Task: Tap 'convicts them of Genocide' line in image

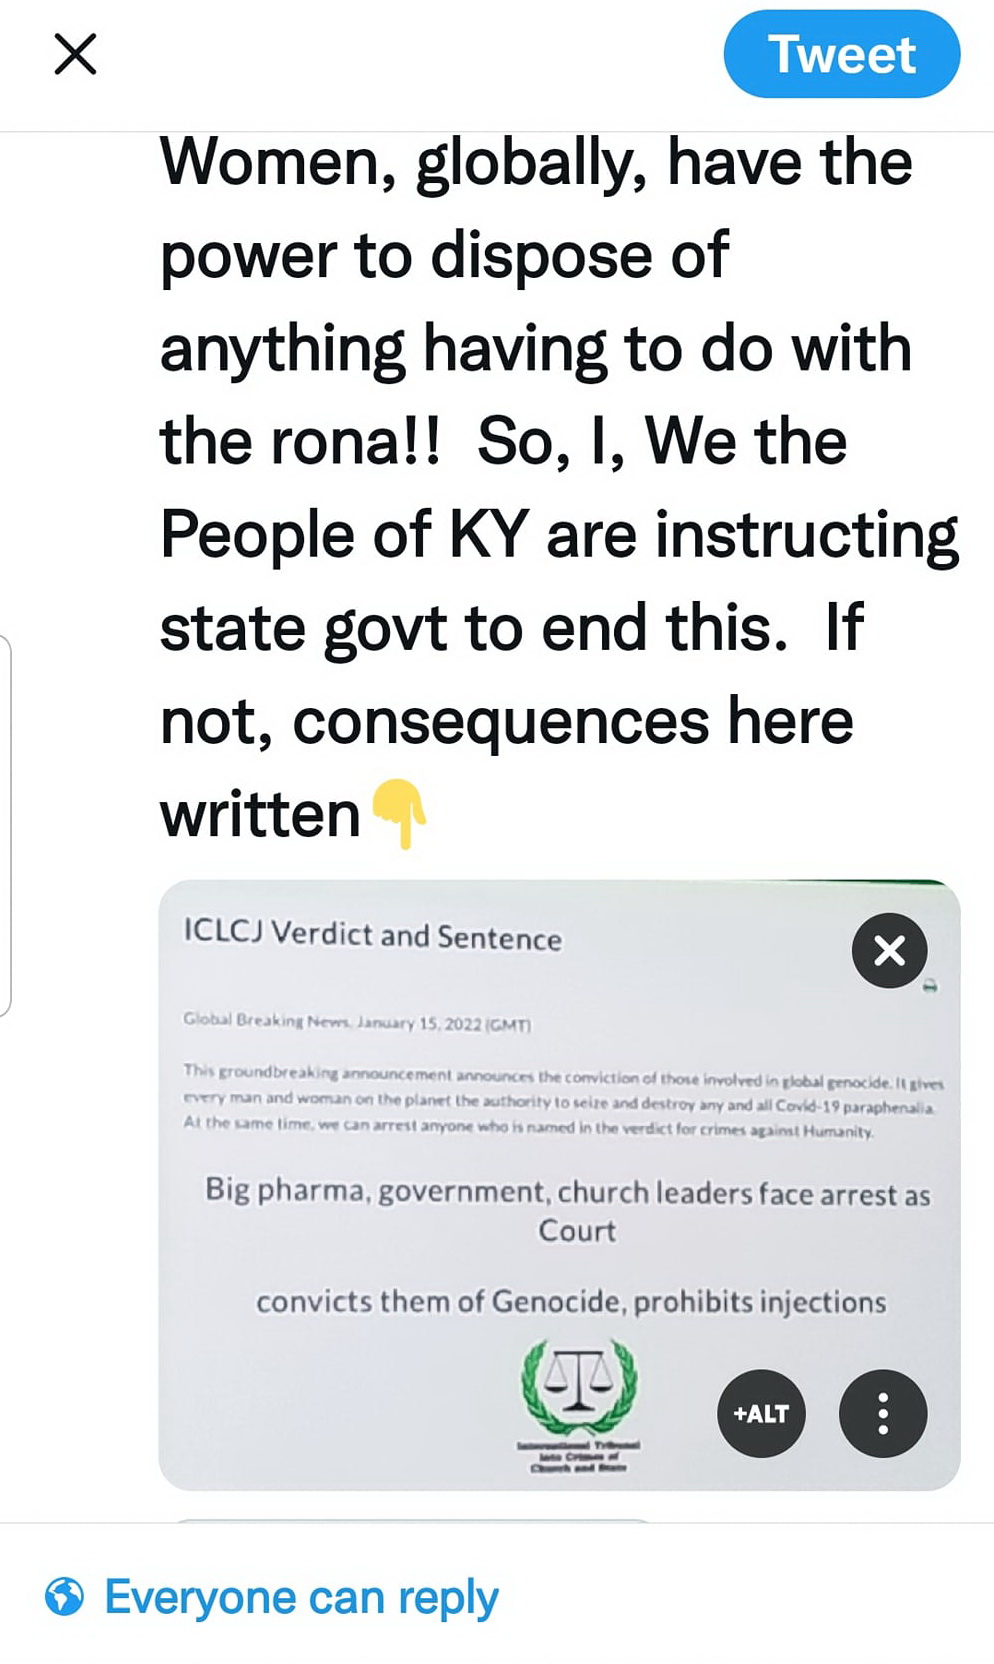Action: tap(570, 1302)
